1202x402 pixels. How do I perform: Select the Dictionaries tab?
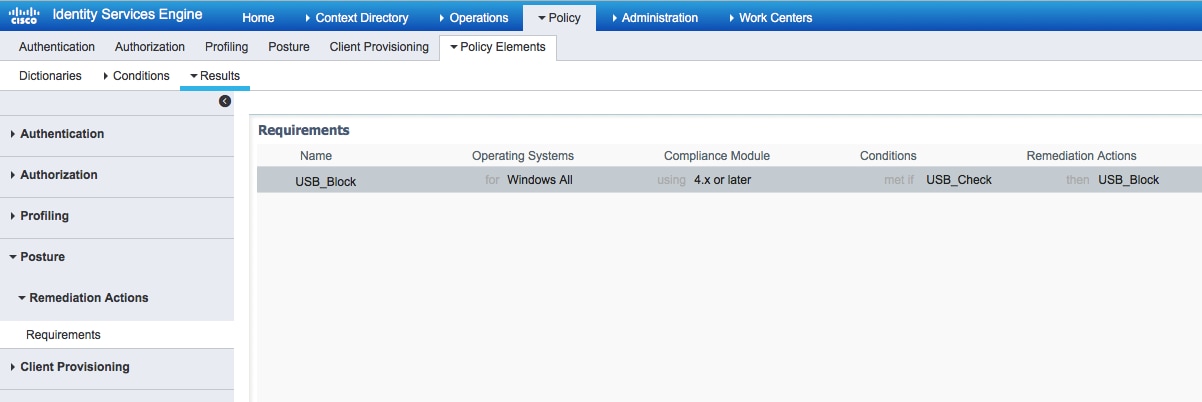pos(50,76)
